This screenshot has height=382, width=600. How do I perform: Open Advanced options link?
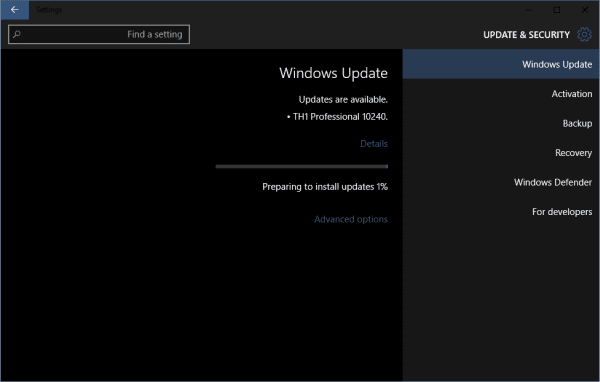[351, 219]
